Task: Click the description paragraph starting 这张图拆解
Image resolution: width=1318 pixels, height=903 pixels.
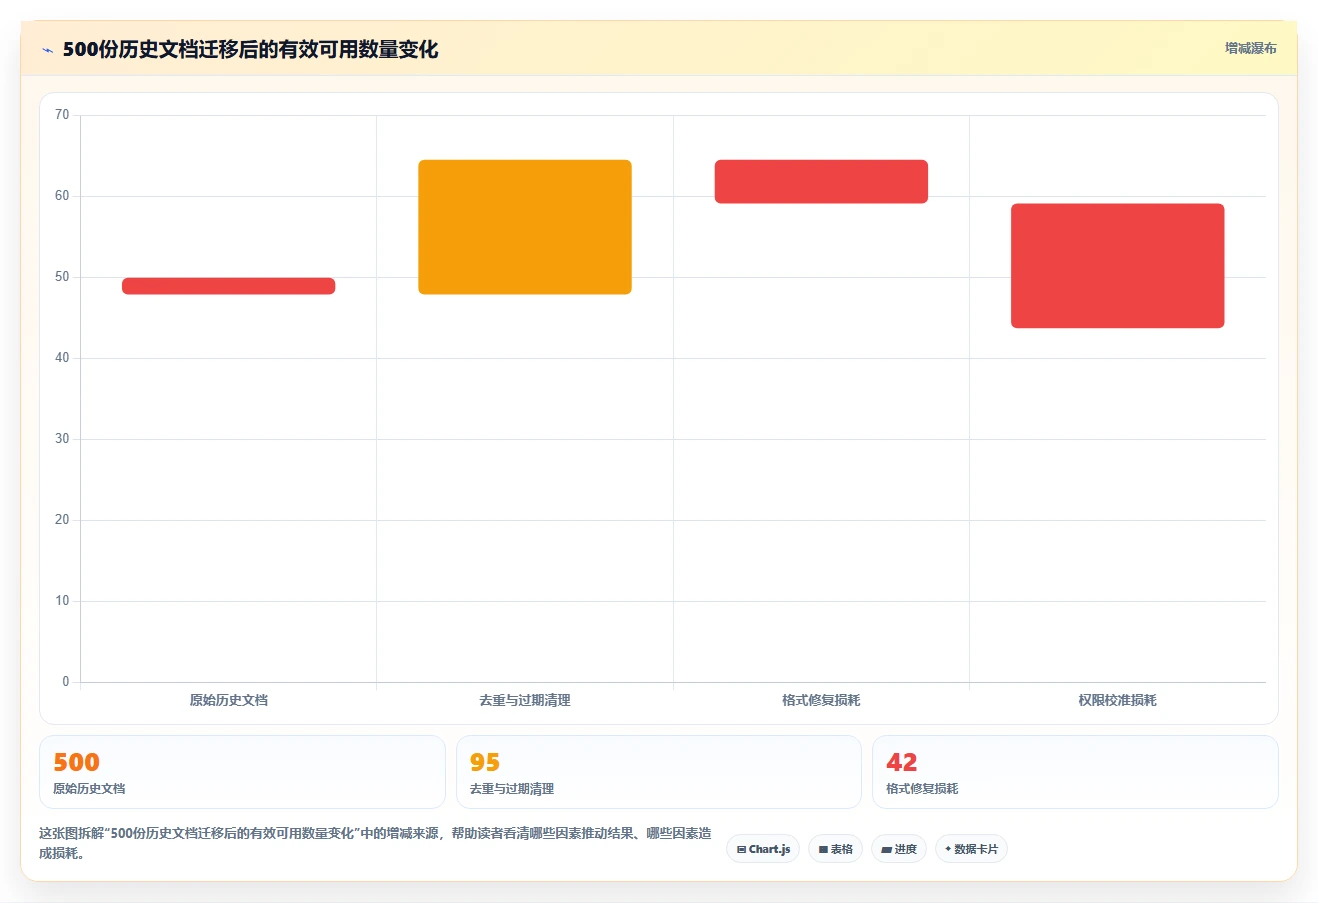Action: click(x=375, y=843)
